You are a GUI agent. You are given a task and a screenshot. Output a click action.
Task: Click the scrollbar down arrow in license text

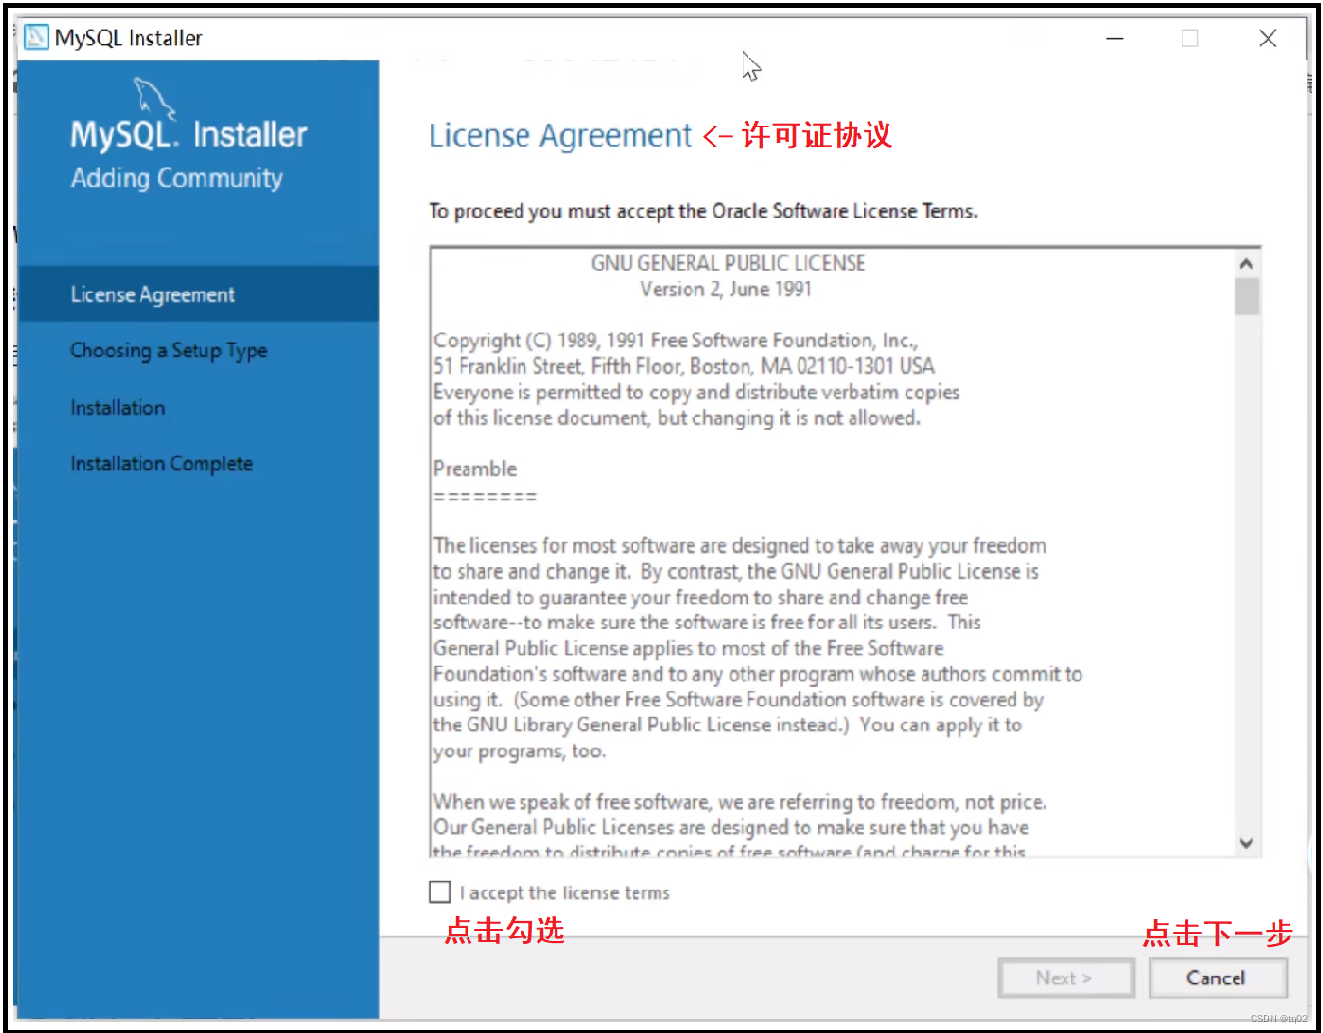[x=1246, y=843]
